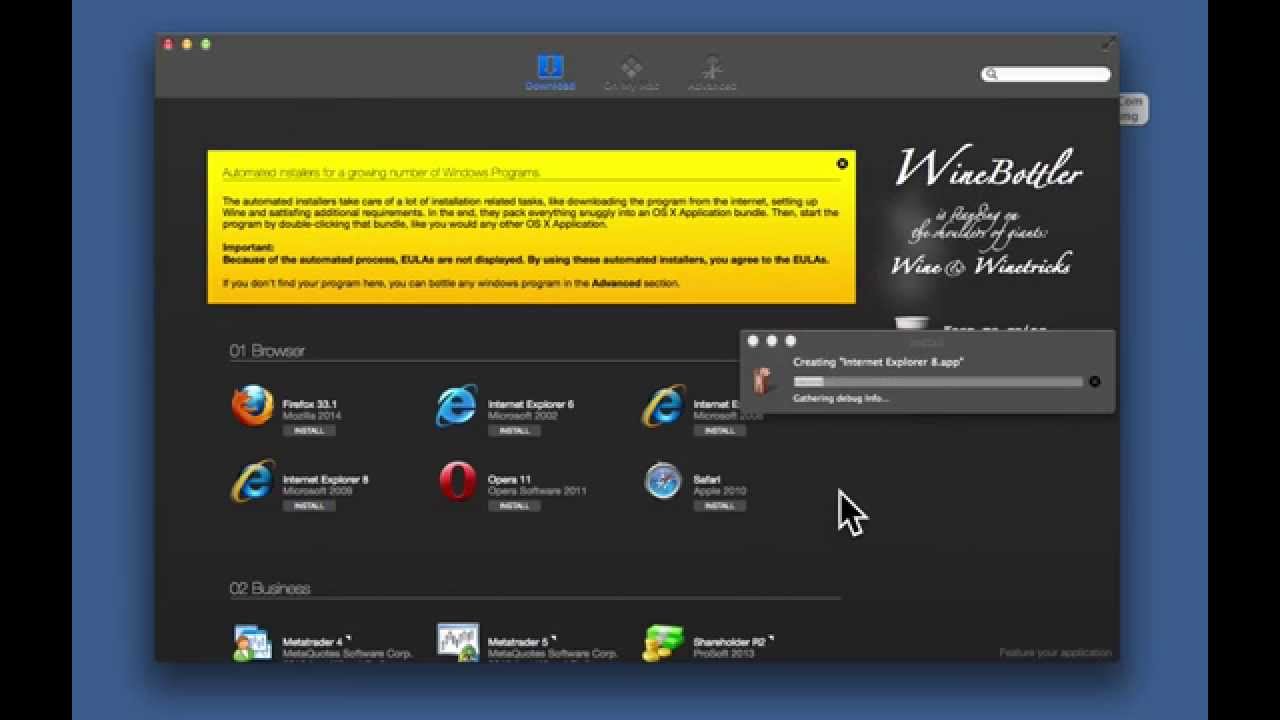This screenshot has height=720, width=1280.
Task: Install Safari
Action: [719, 506]
